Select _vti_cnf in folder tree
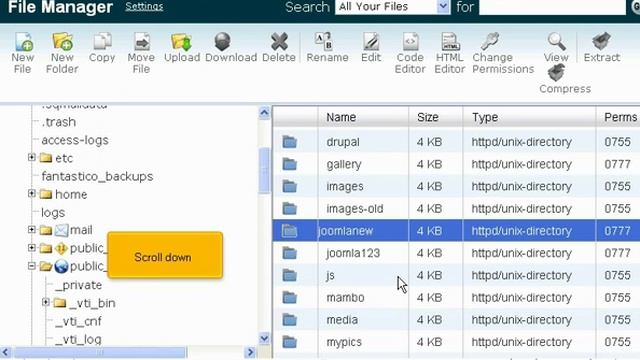The height and width of the screenshot is (360, 640). 78,321
